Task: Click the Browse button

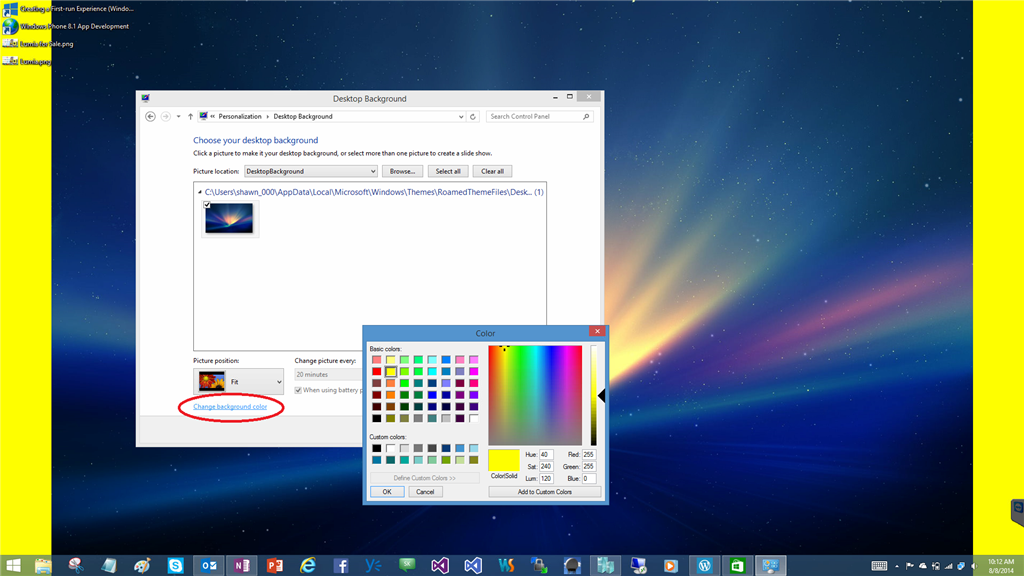Action: (402, 171)
